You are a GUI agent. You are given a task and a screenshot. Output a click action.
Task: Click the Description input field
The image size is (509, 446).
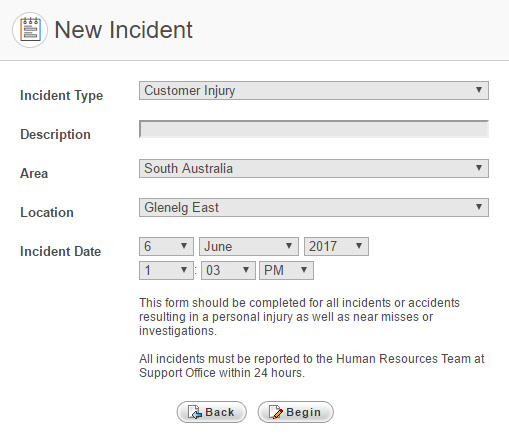coord(314,129)
